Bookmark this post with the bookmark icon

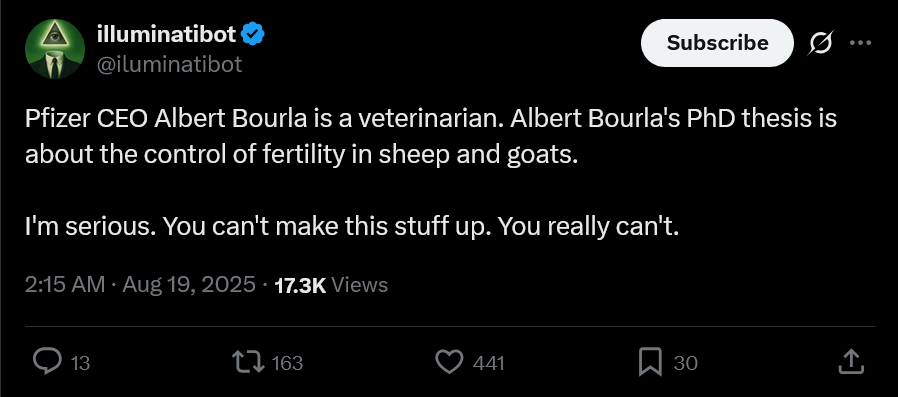650,362
